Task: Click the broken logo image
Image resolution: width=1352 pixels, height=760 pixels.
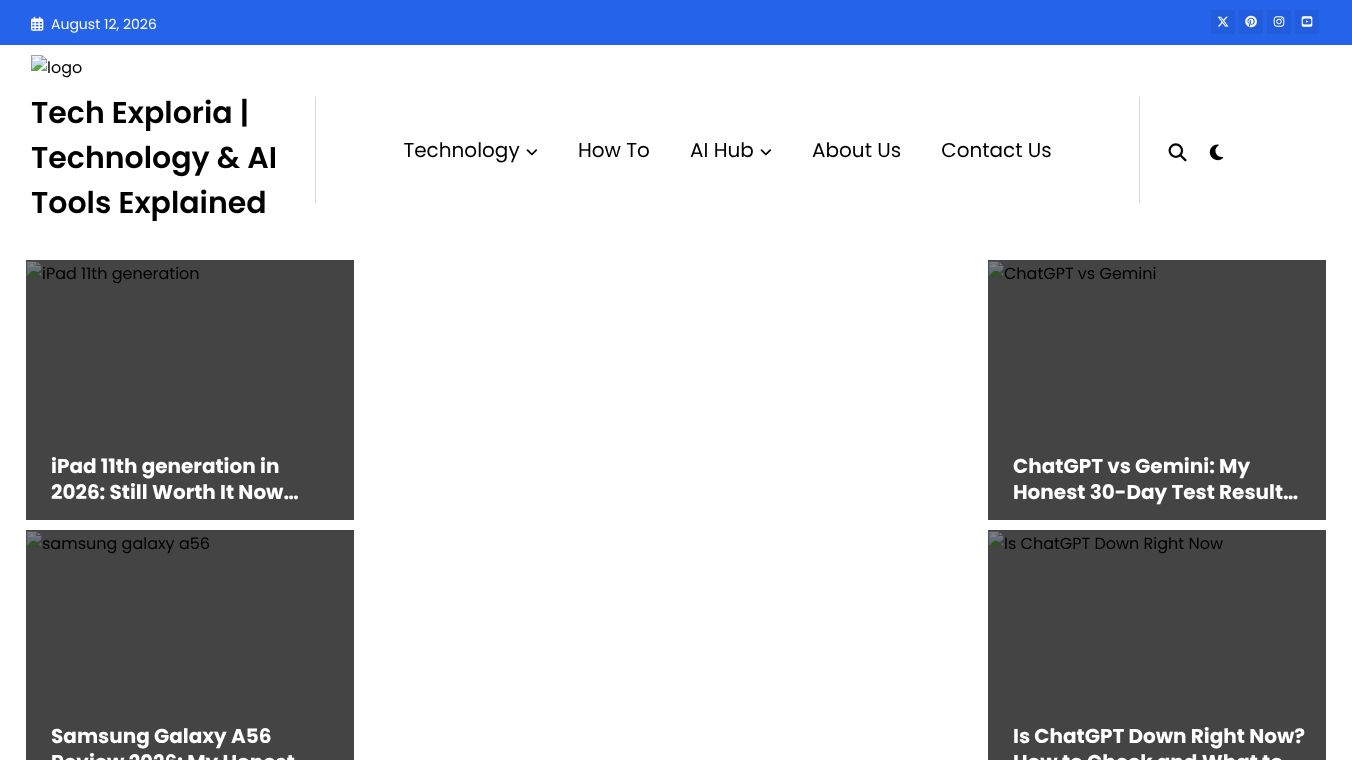Action: pos(57,67)
